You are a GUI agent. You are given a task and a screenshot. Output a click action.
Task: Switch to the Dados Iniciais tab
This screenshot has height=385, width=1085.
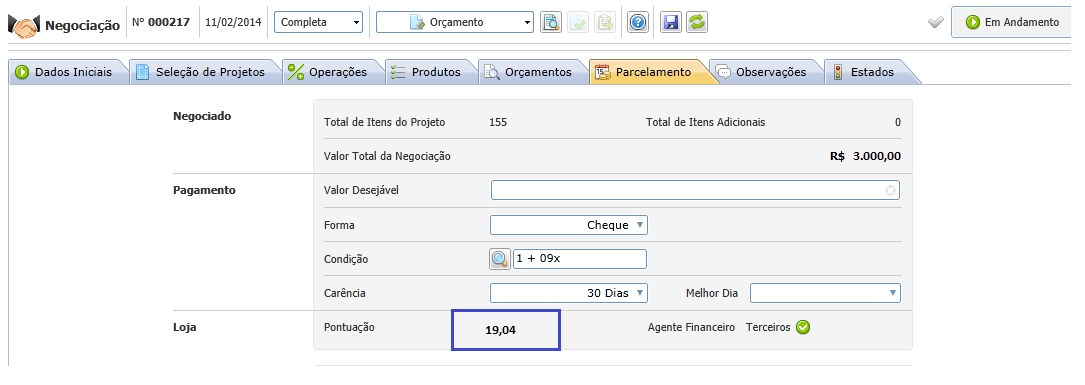click(69, 72)
